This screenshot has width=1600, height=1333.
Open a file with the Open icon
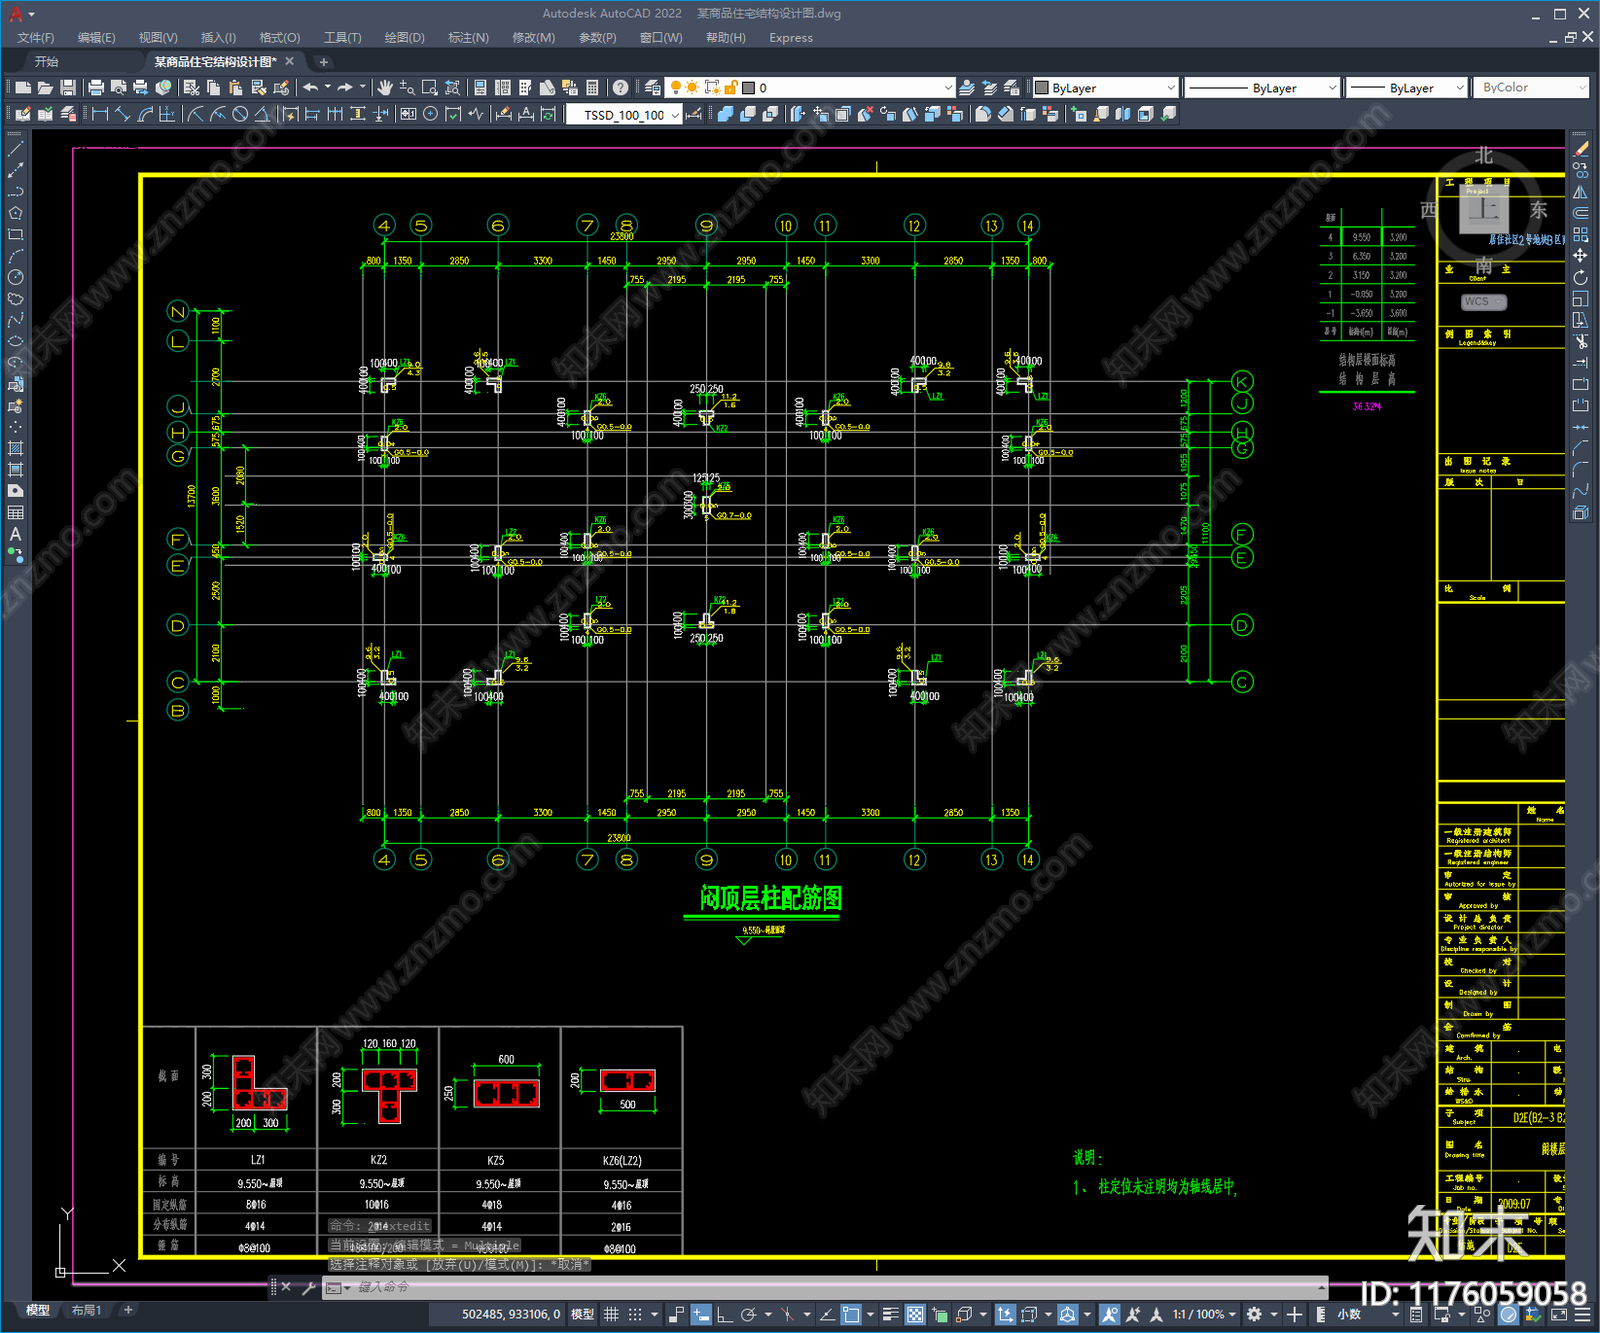coord(45,88)
